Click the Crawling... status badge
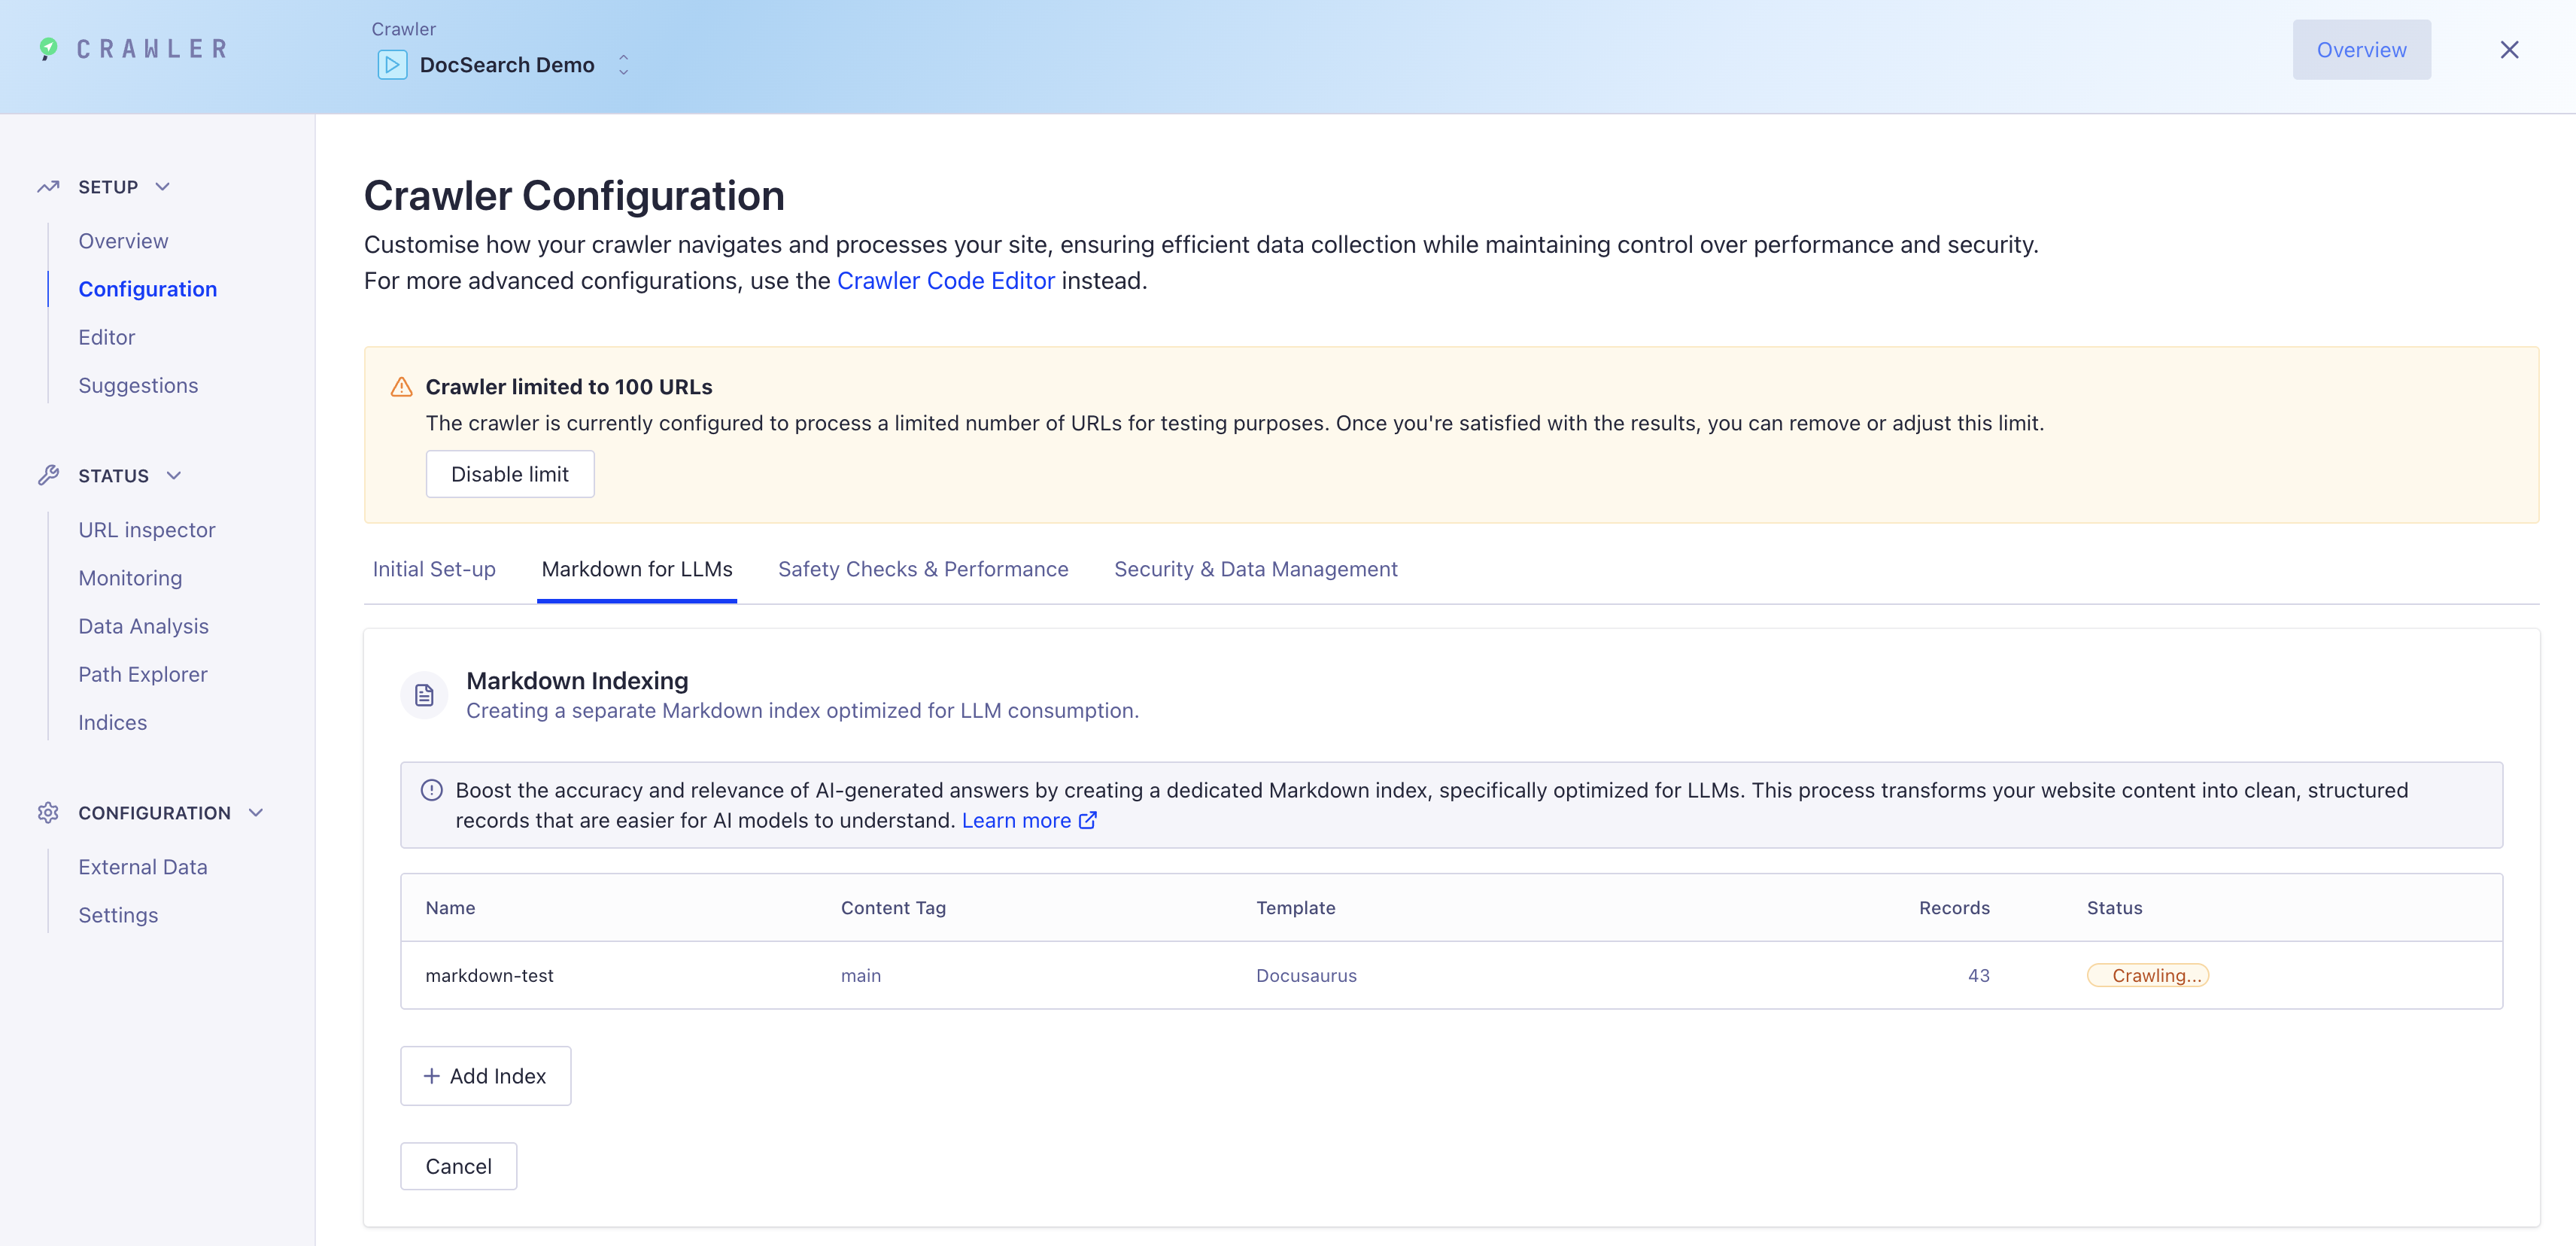The height and width of the screenshot is (1246, 2576). pyautogui.click(x=2147, y=975)
